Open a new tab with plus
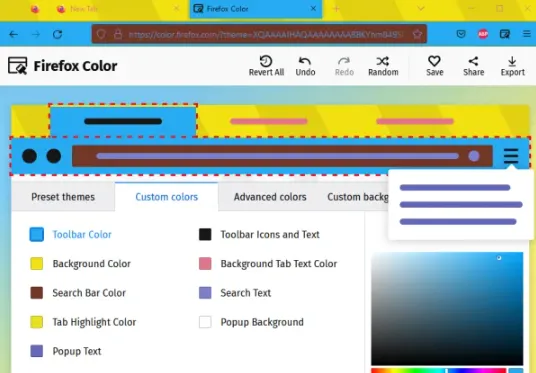Screen dimensions: 536x373 pyautogui.click(x=336, y=9)
